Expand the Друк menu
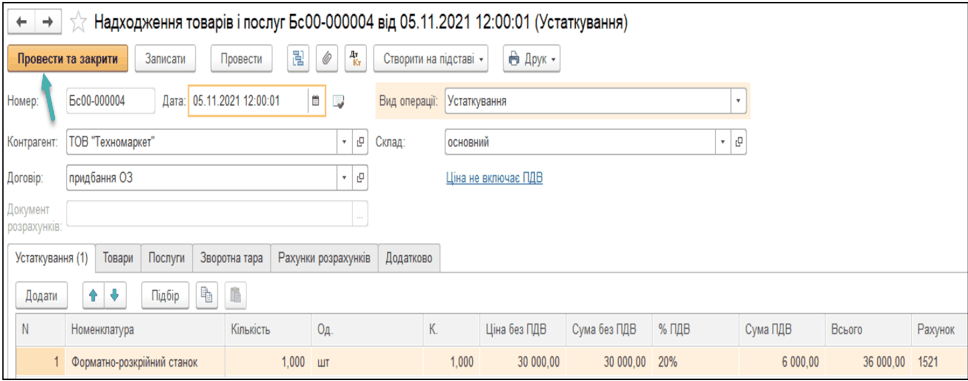 point(531,59)
